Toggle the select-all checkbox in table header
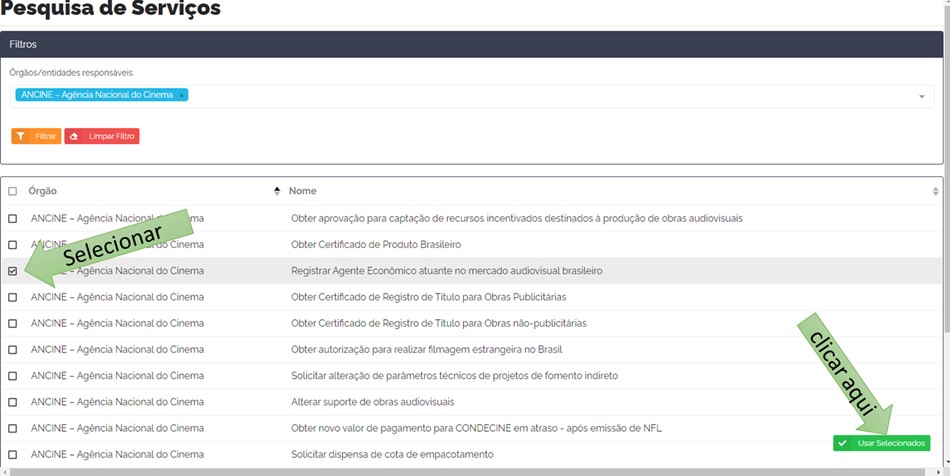The image size is (950, 476). coord(13,191)
